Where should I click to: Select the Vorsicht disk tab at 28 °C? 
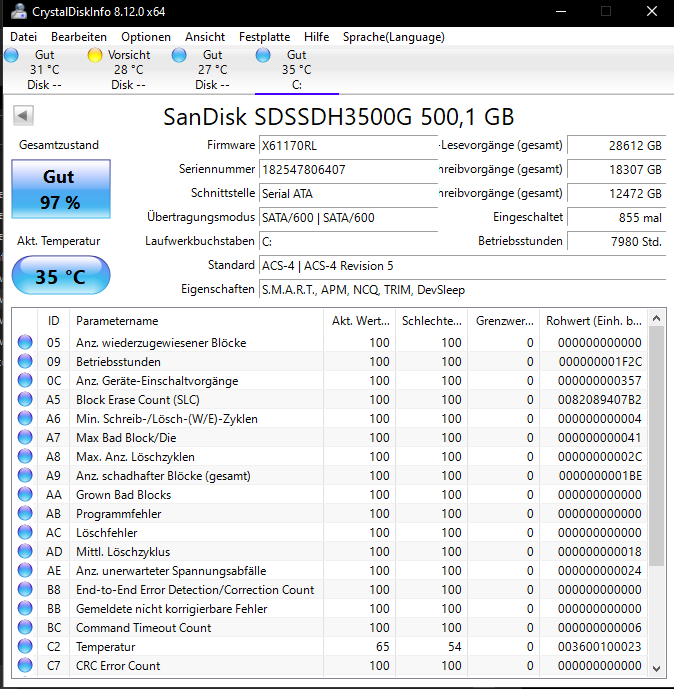[128, 70]
